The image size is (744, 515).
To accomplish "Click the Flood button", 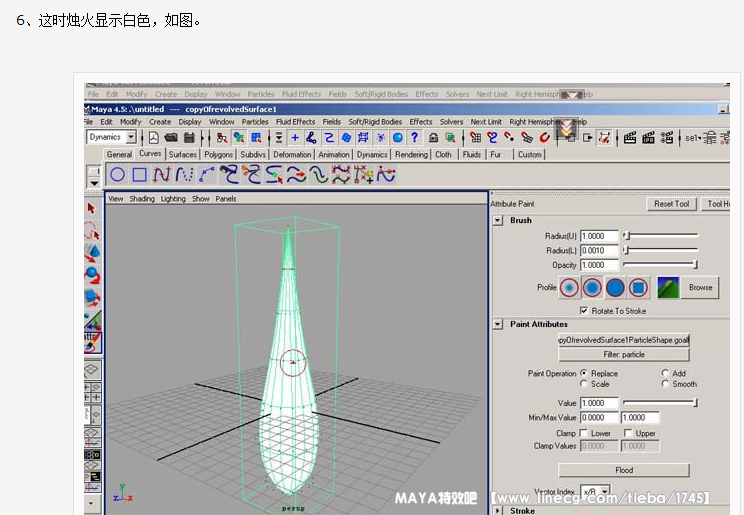I will click(624, 470).
